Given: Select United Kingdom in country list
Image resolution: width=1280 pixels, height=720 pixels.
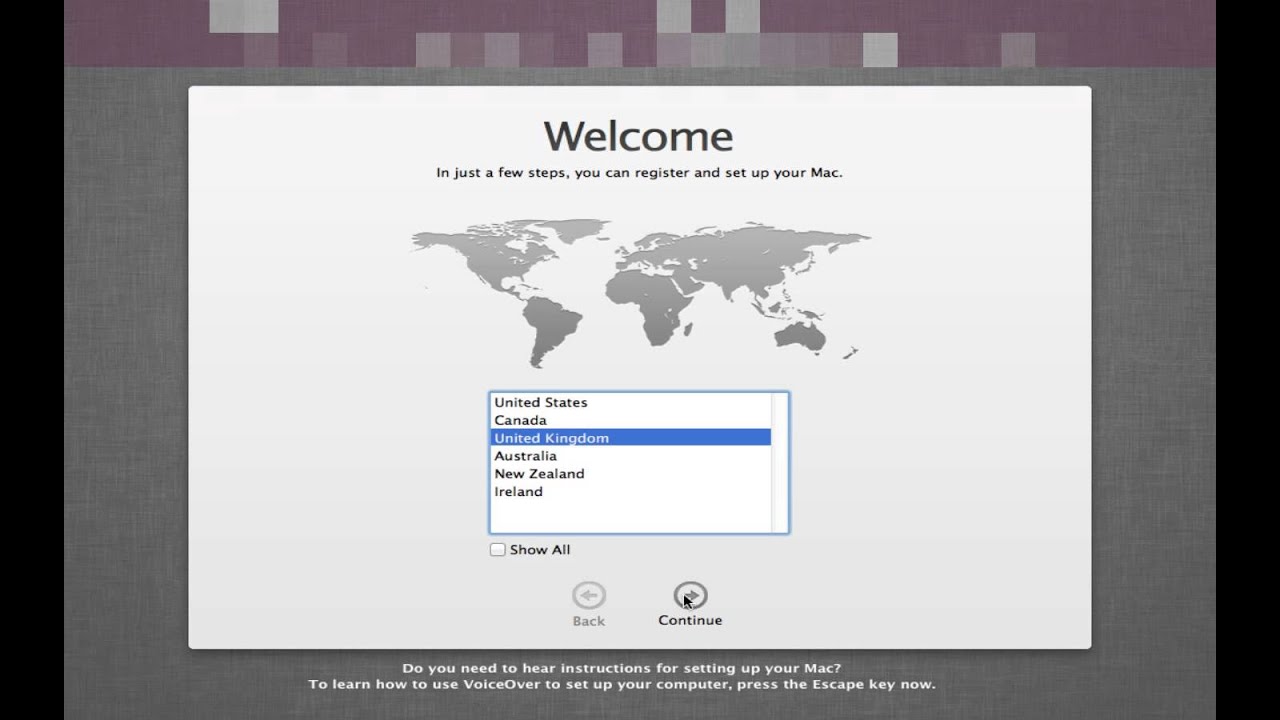Looking at the screenshot, I should [631, 438].
